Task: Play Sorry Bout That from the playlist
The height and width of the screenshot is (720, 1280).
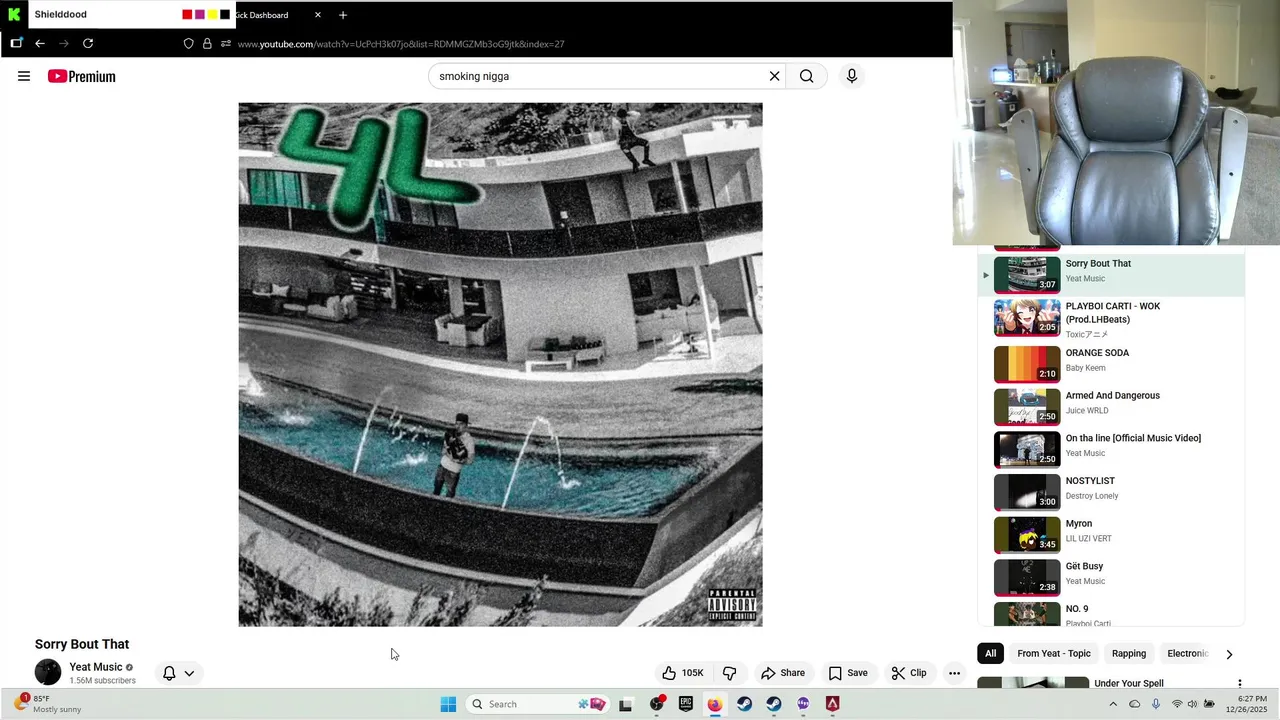Action: 1111,274
